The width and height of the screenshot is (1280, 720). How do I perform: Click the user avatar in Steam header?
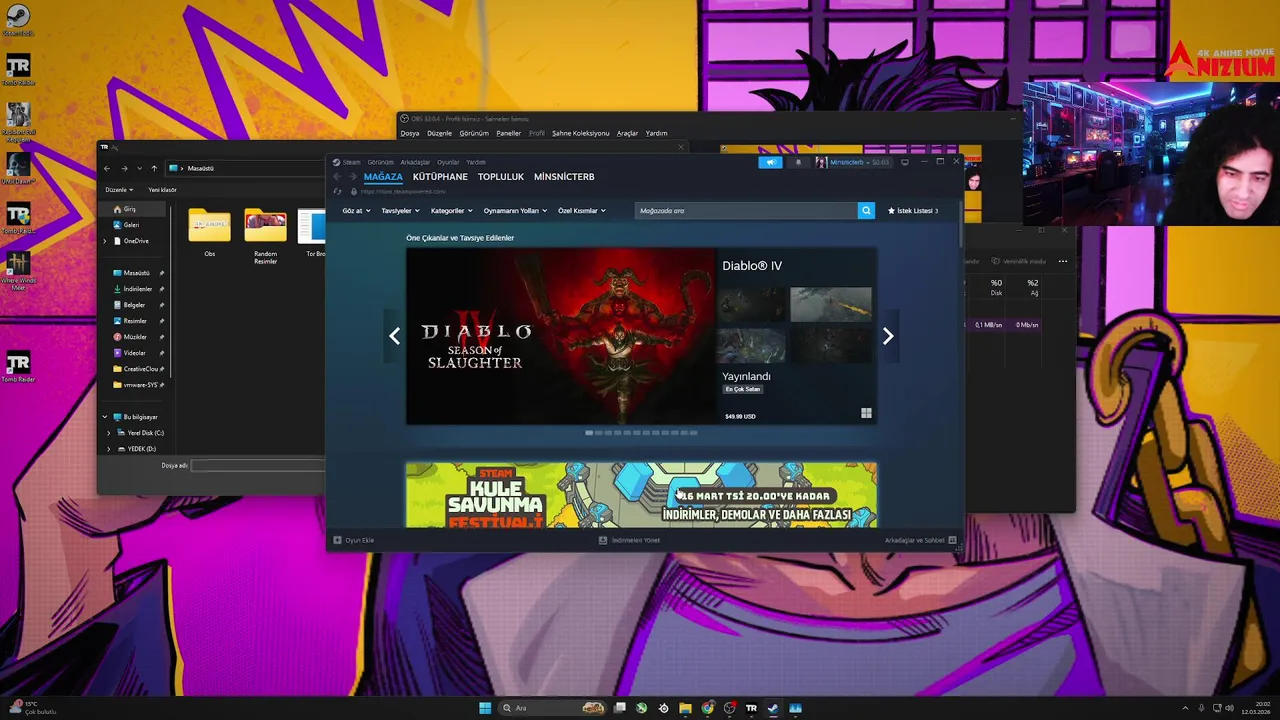coord(821,162)
